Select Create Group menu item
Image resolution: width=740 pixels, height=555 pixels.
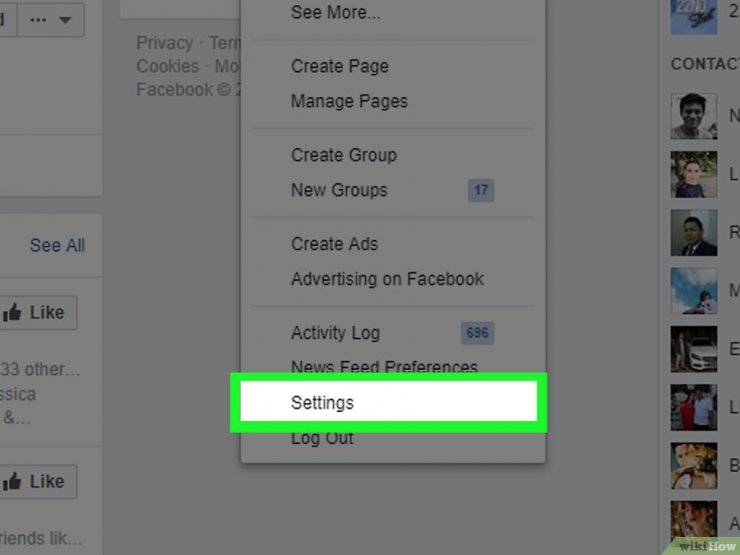(344, 155)
